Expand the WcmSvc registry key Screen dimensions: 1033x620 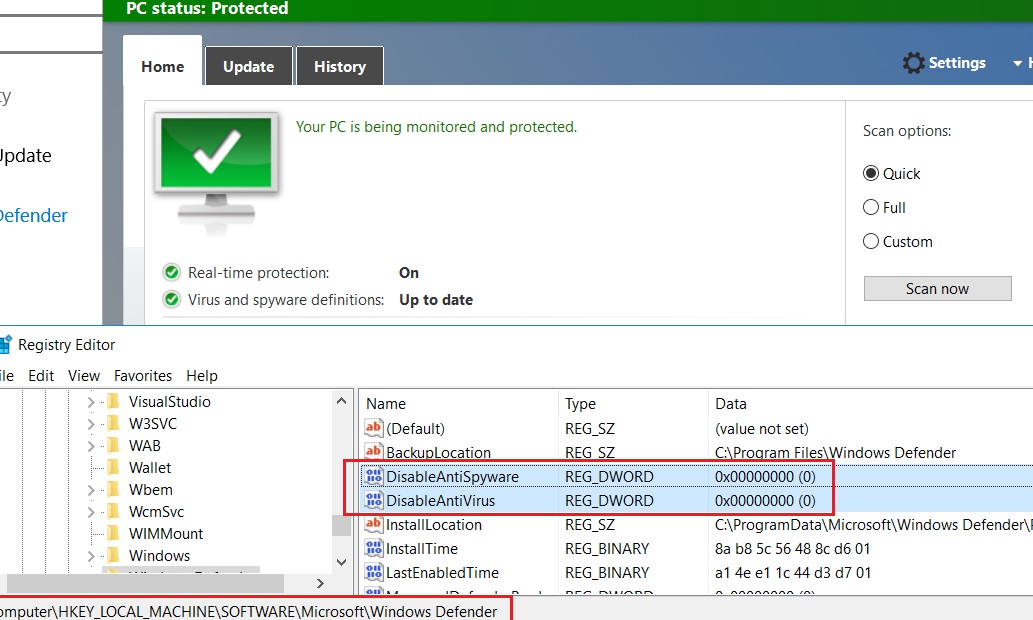(91, 512)
